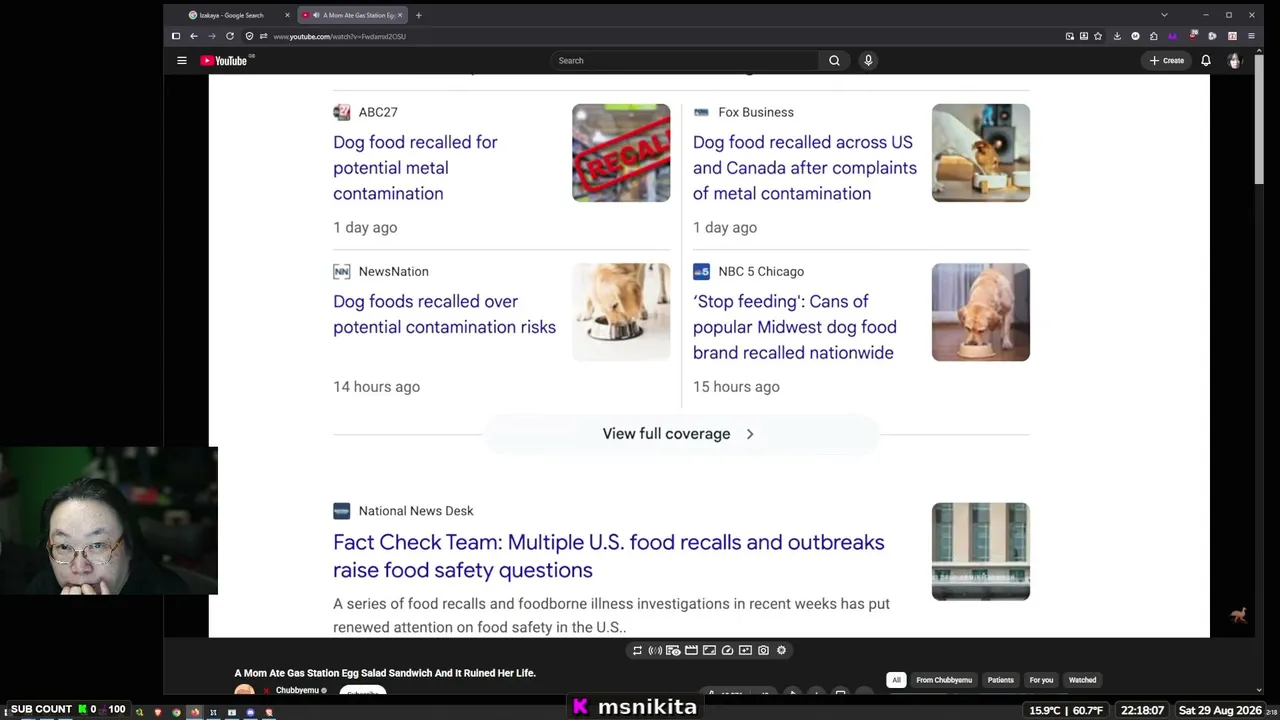Close the Izakaya Google Search tab

coord(287,15)
